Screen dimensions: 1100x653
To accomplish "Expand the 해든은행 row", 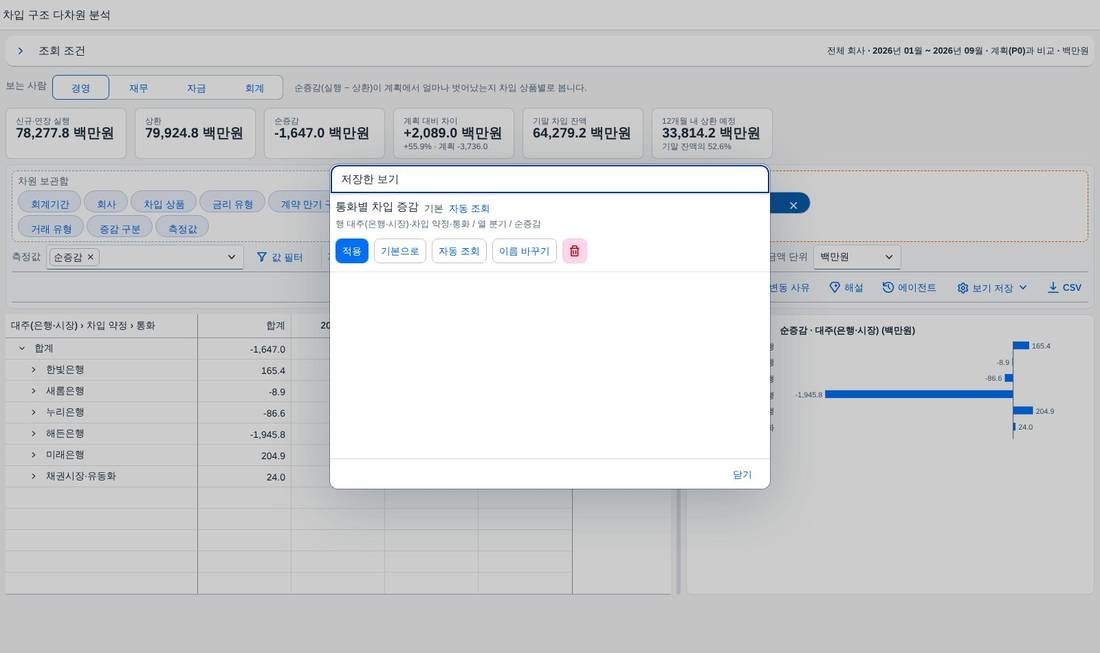I will pos(33,433).
